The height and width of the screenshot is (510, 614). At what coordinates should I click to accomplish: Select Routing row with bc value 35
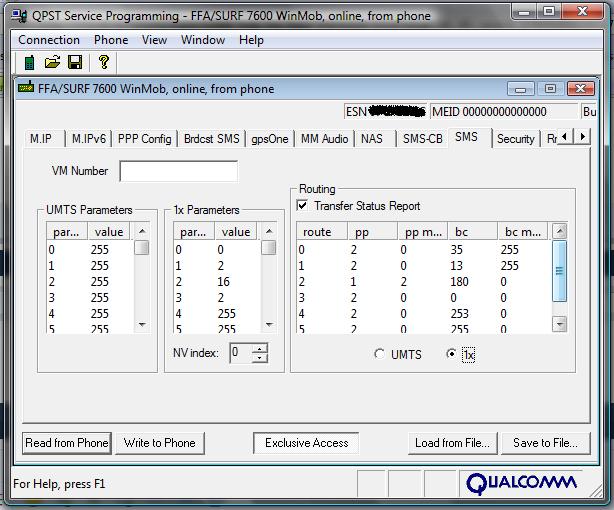[424, 250]
